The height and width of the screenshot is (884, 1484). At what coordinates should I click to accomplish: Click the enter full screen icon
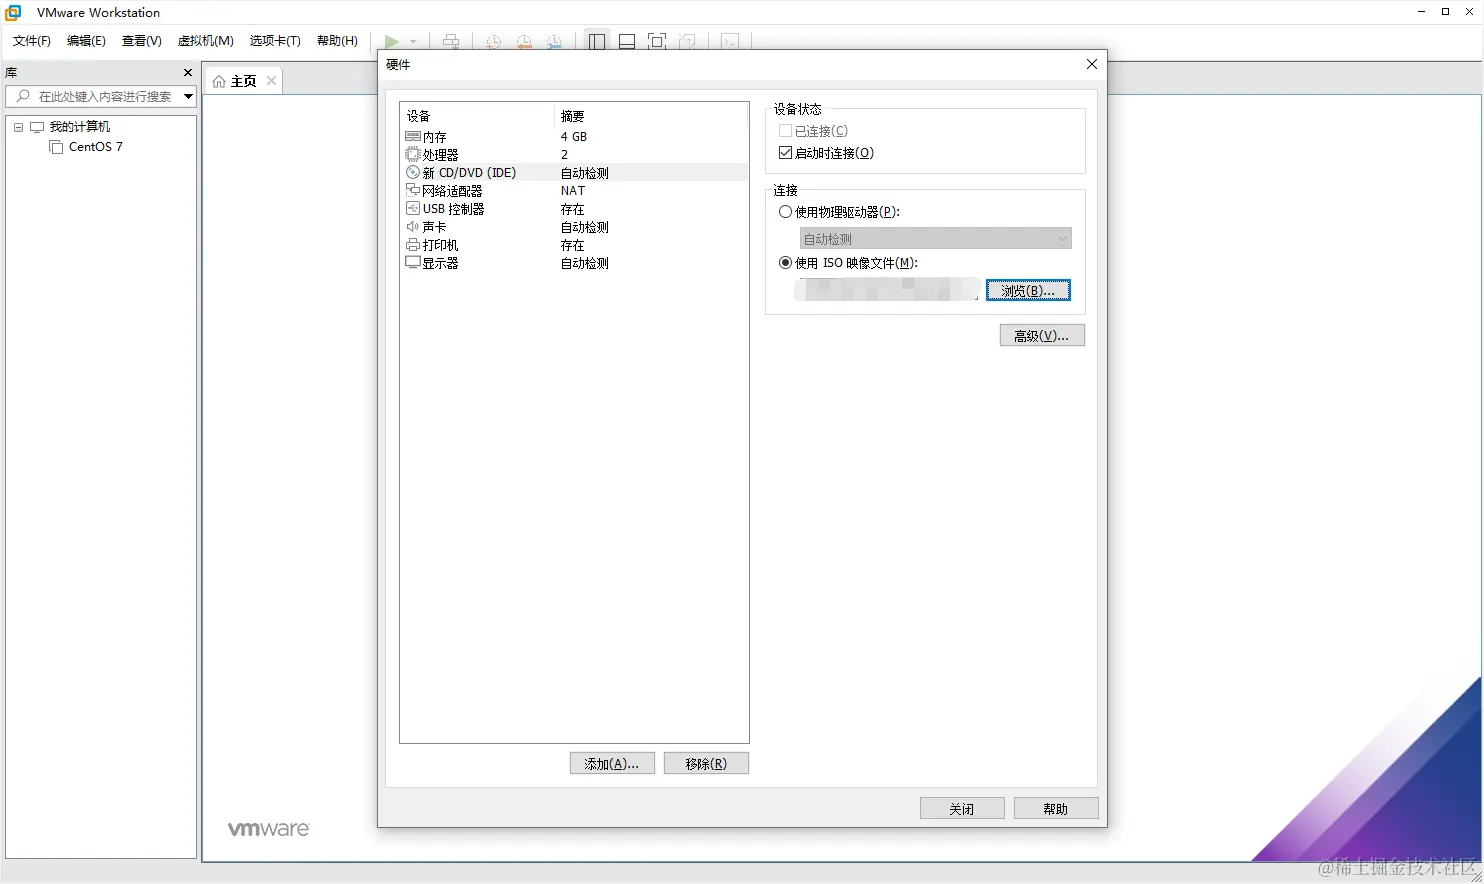(657, 41)
